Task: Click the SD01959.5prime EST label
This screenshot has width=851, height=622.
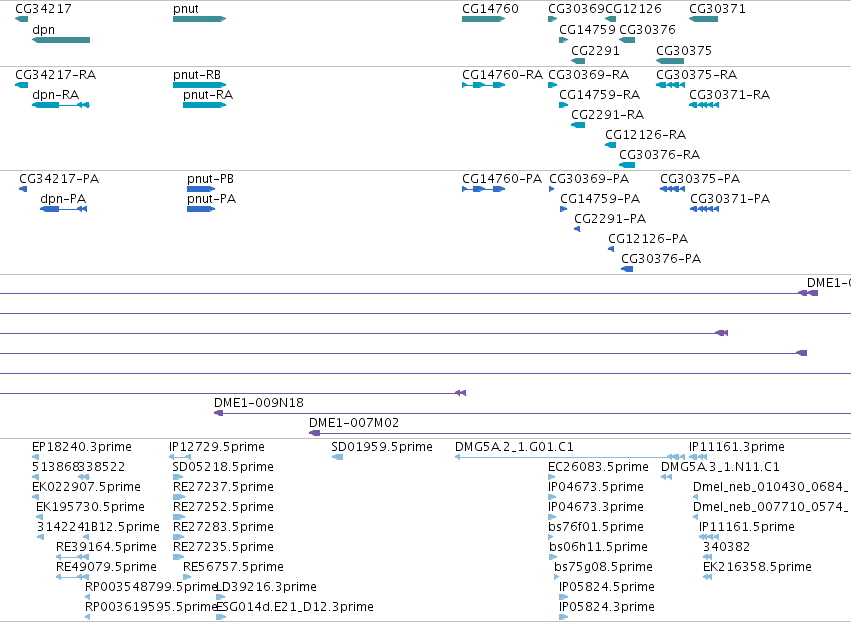Action: point(382,447)
